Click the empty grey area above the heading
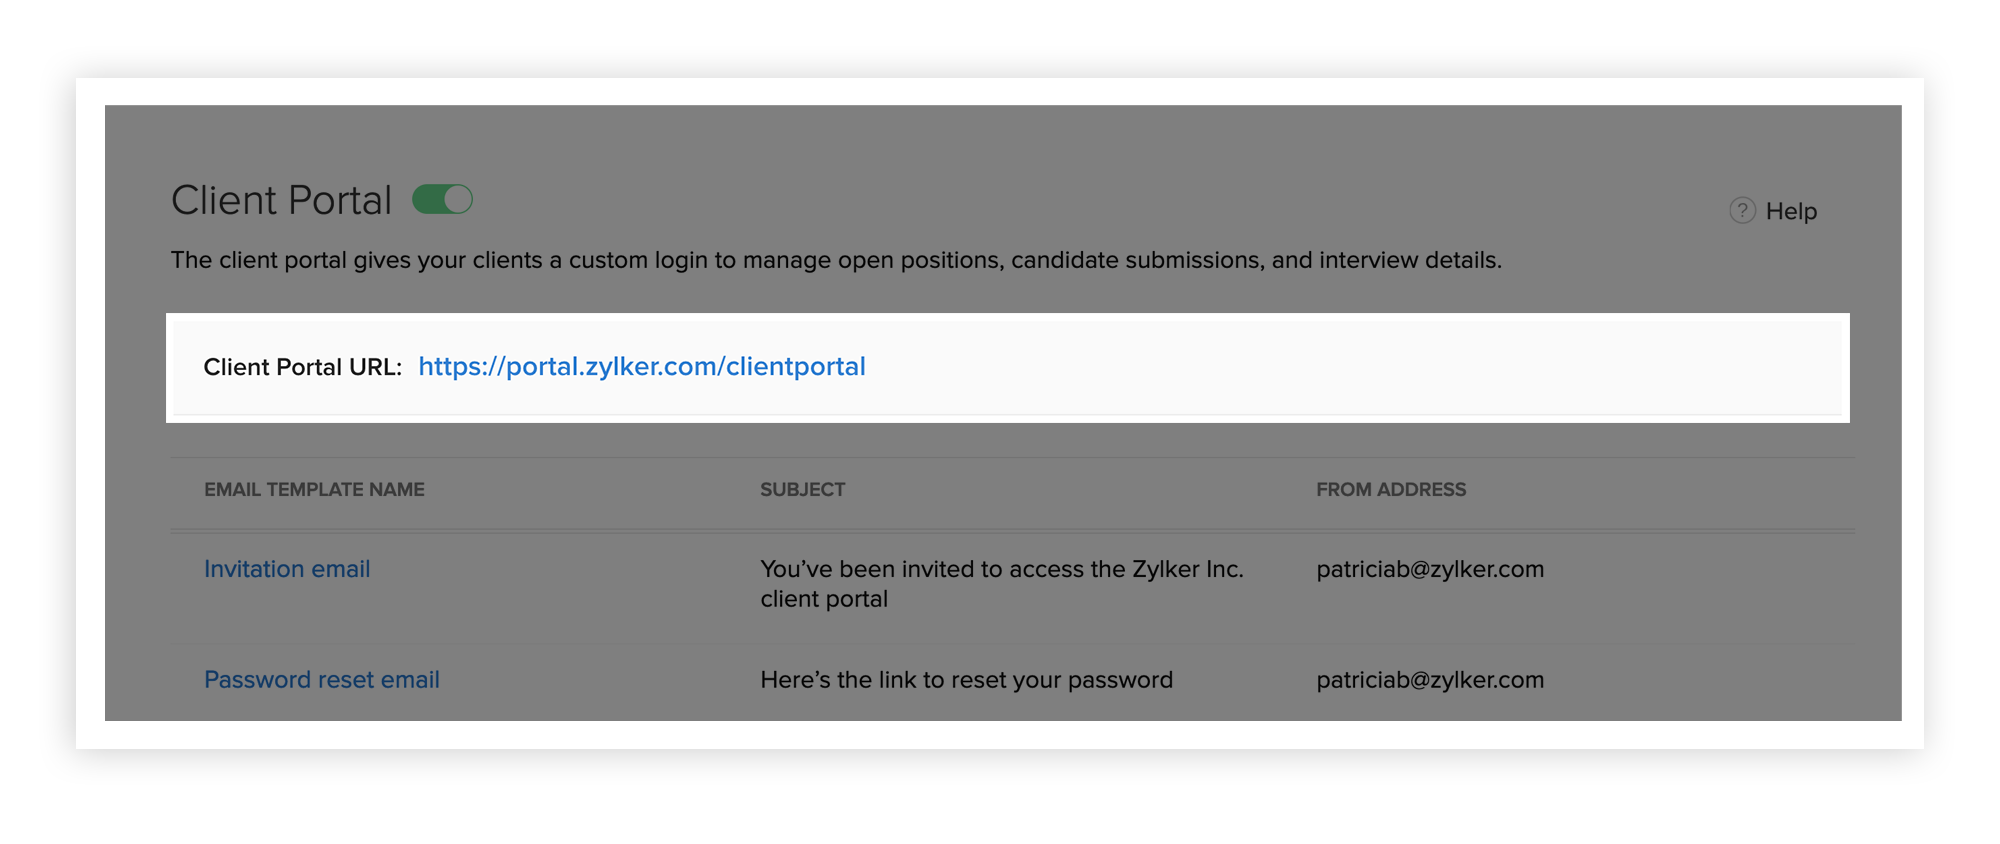This screenshot has height=844, width=2000. coord(1000,140)
